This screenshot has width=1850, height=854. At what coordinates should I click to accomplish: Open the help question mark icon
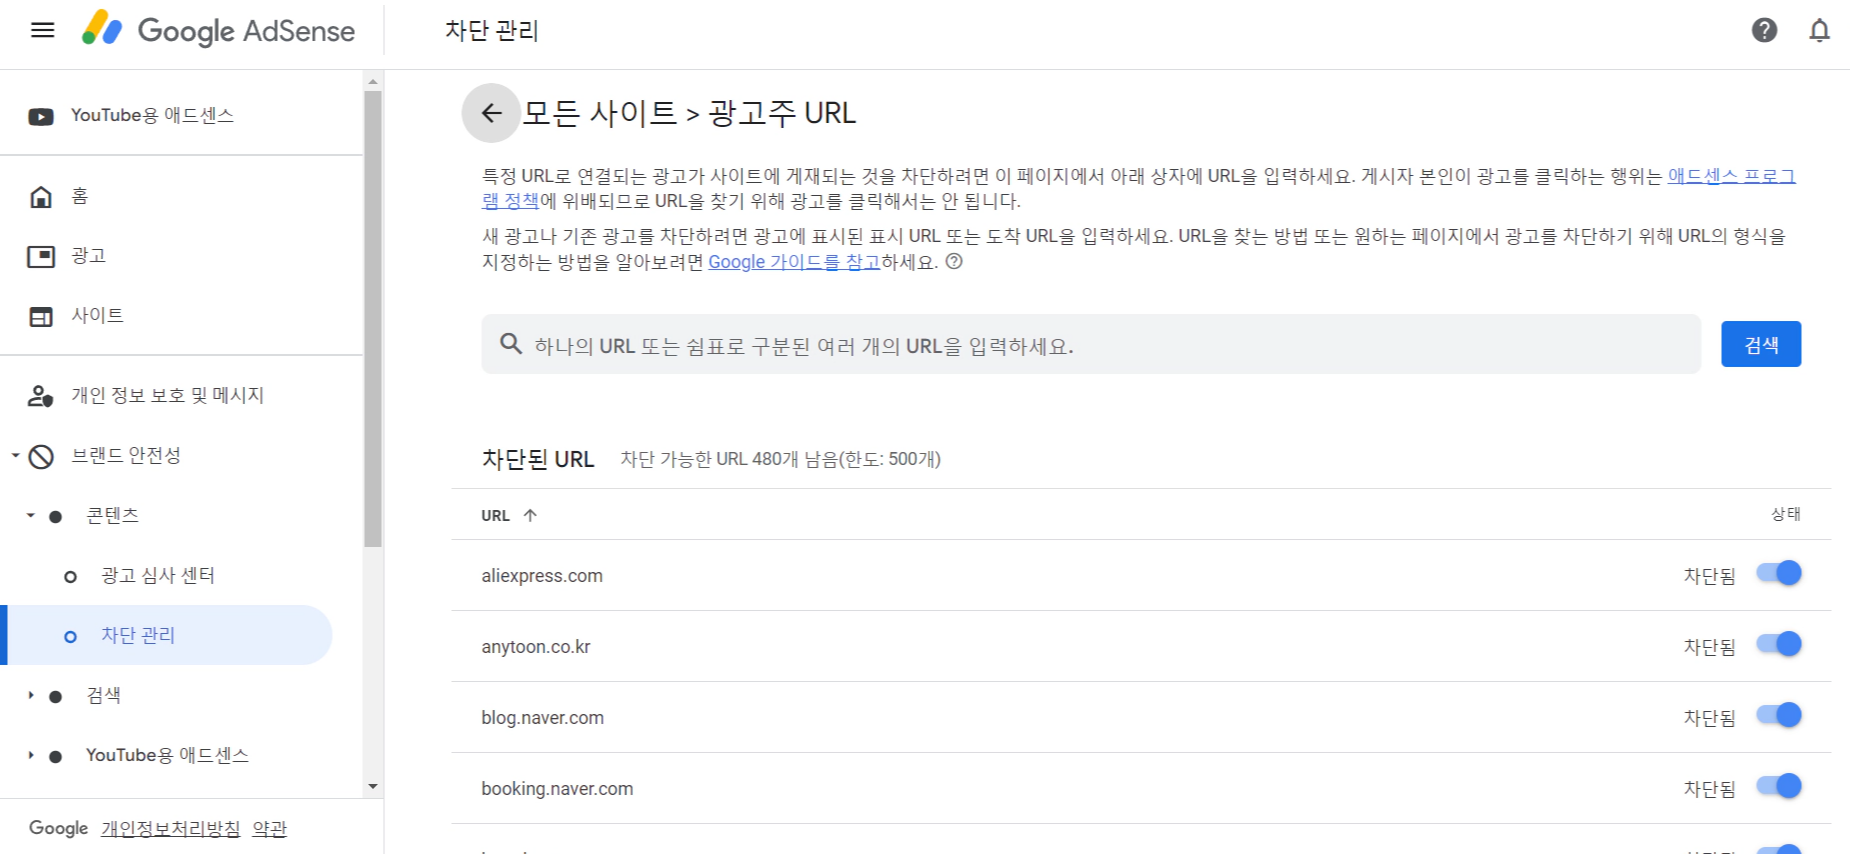point(1764,30)
